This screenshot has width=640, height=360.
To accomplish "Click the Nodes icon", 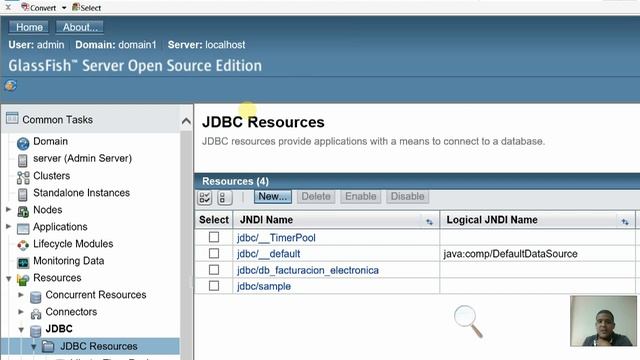I will 23,211.
